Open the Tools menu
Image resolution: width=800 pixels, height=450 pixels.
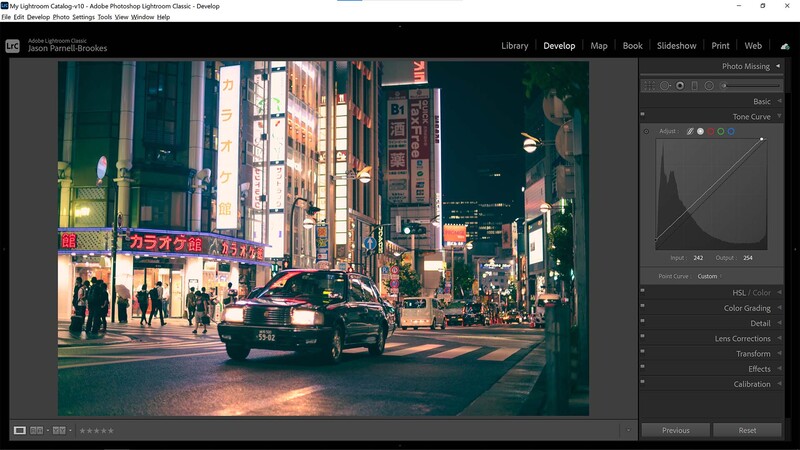point(105,17)
